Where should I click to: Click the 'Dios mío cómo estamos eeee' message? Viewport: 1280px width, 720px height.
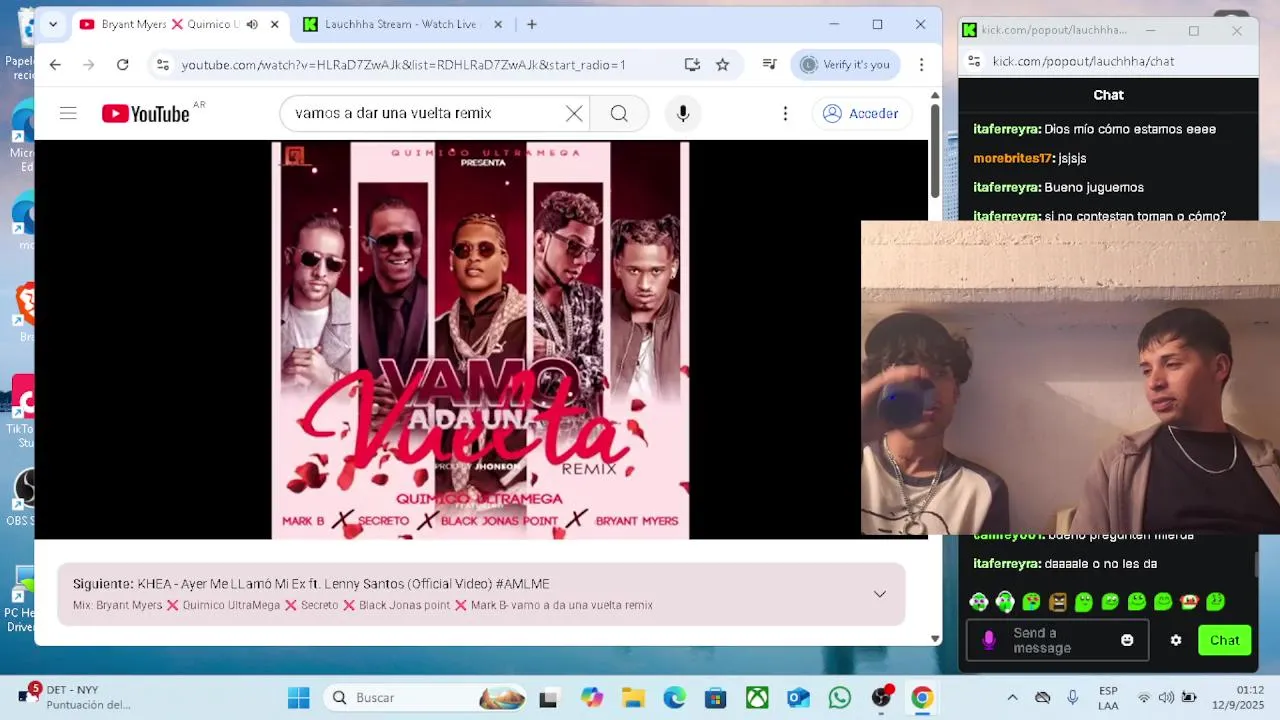point(1130,129)
